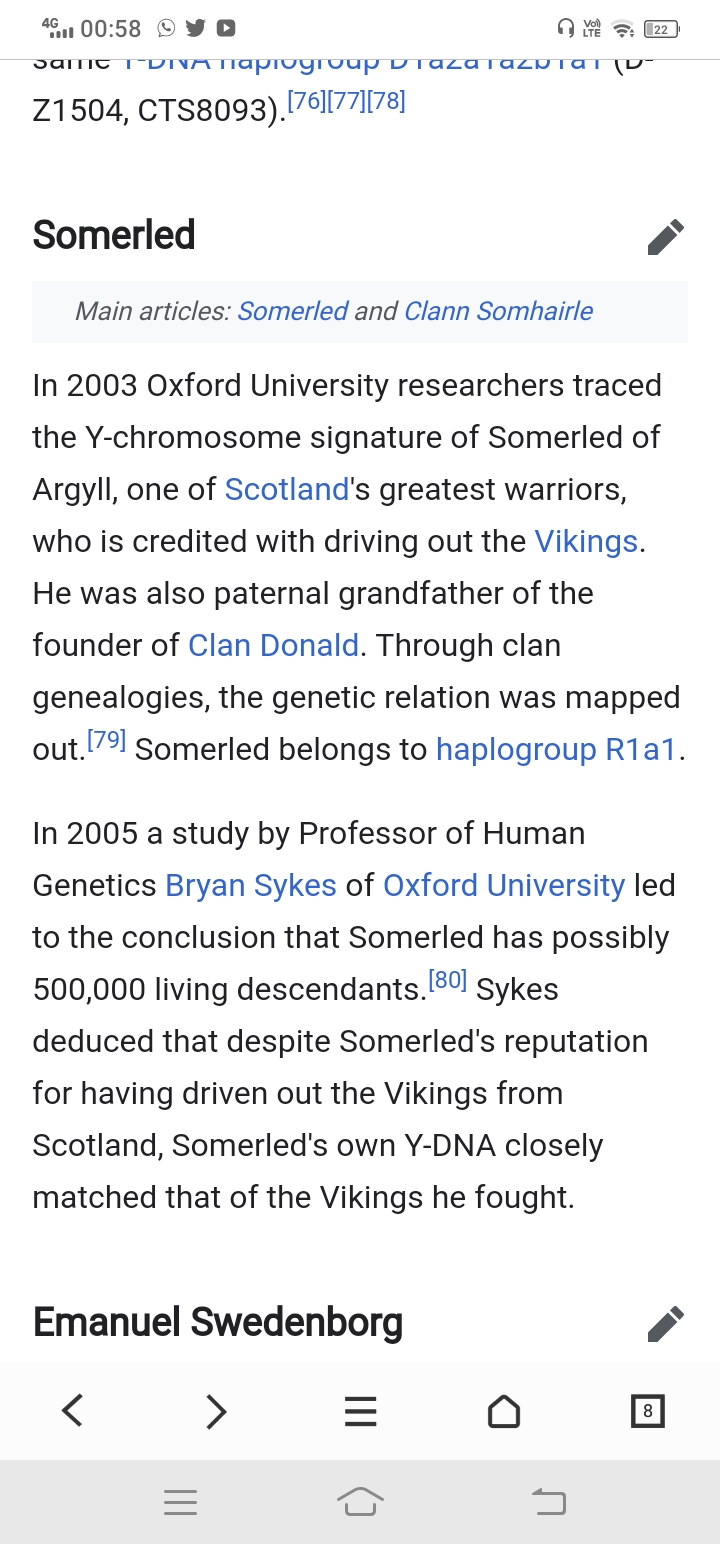Open the Oxford University link
Screen dimensions: 720x1544
tap(504, 885)
